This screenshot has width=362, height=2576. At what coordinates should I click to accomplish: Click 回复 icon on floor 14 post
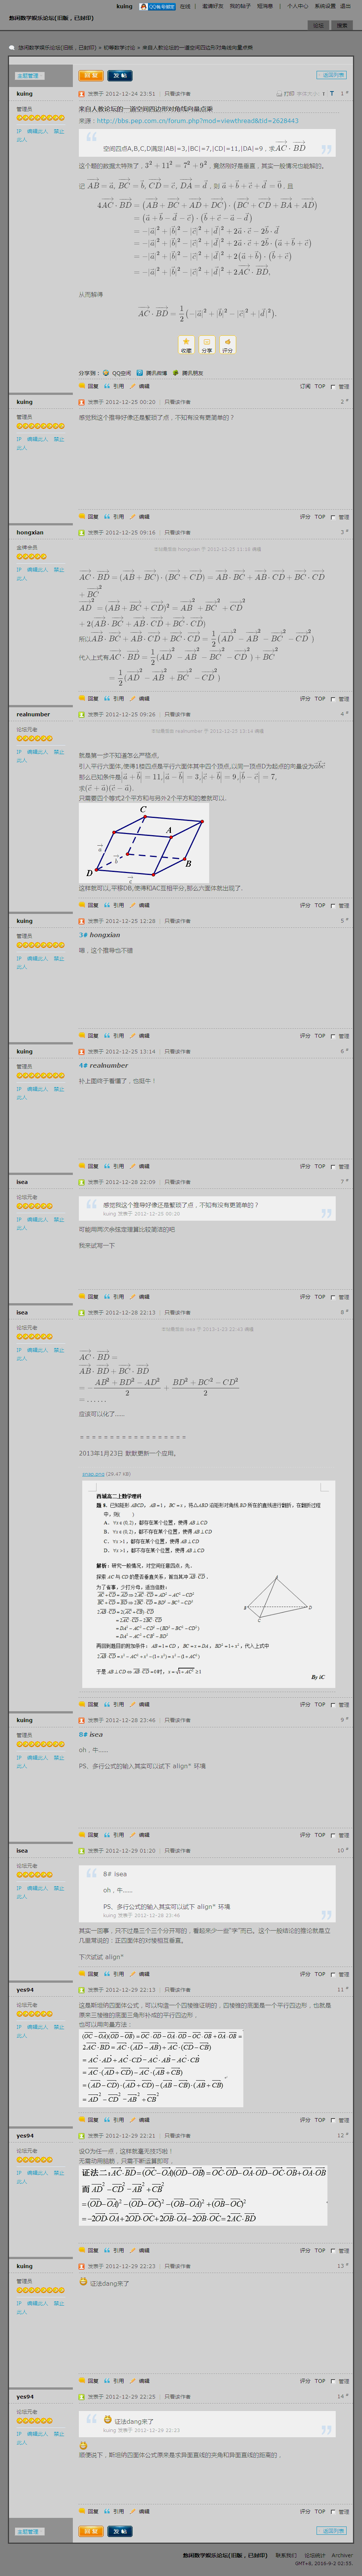tap(89, 2511)
